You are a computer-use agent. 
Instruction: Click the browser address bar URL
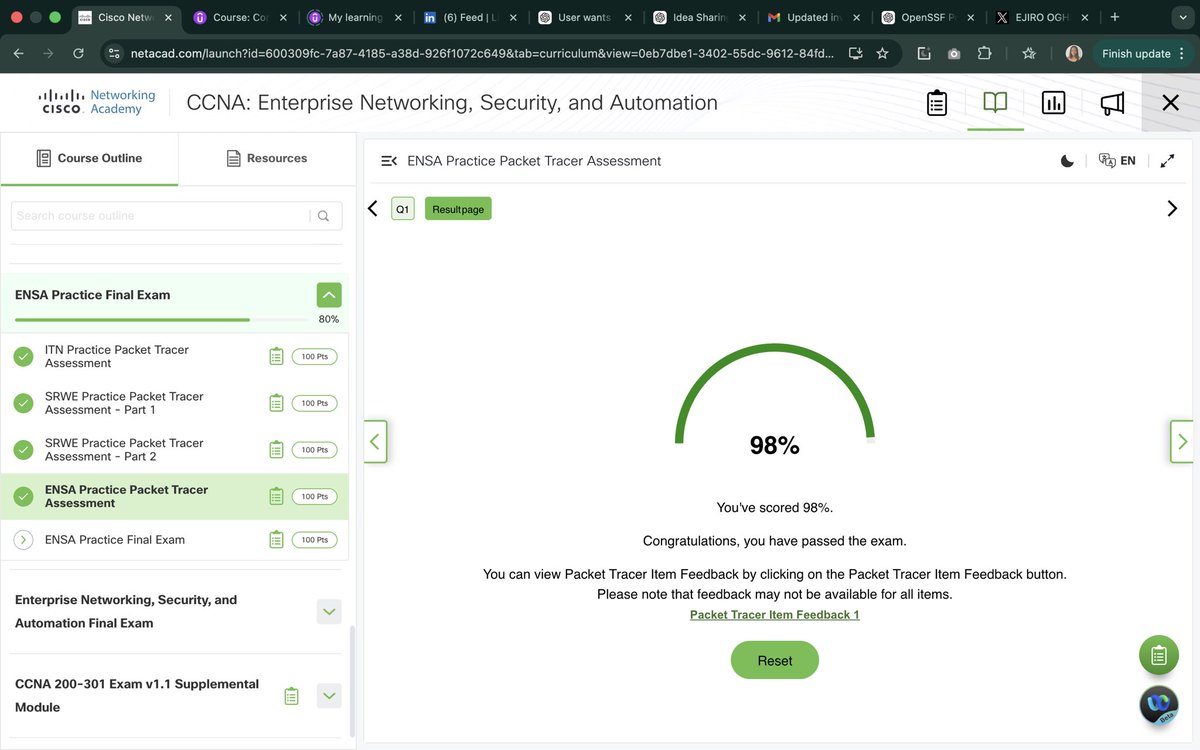click(482, 54)
